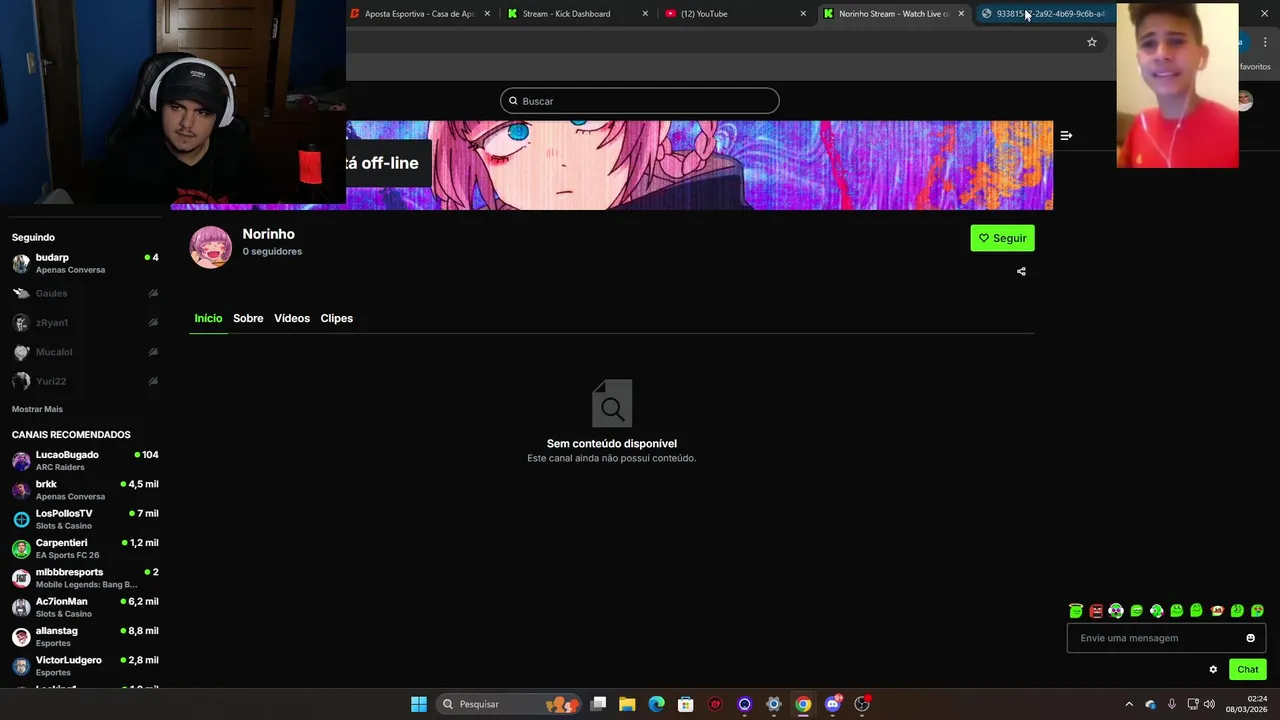The height and width of the screenshot is (720, 1280).
Task: Open the red icon on the taskbar
Action: [715, 704]
